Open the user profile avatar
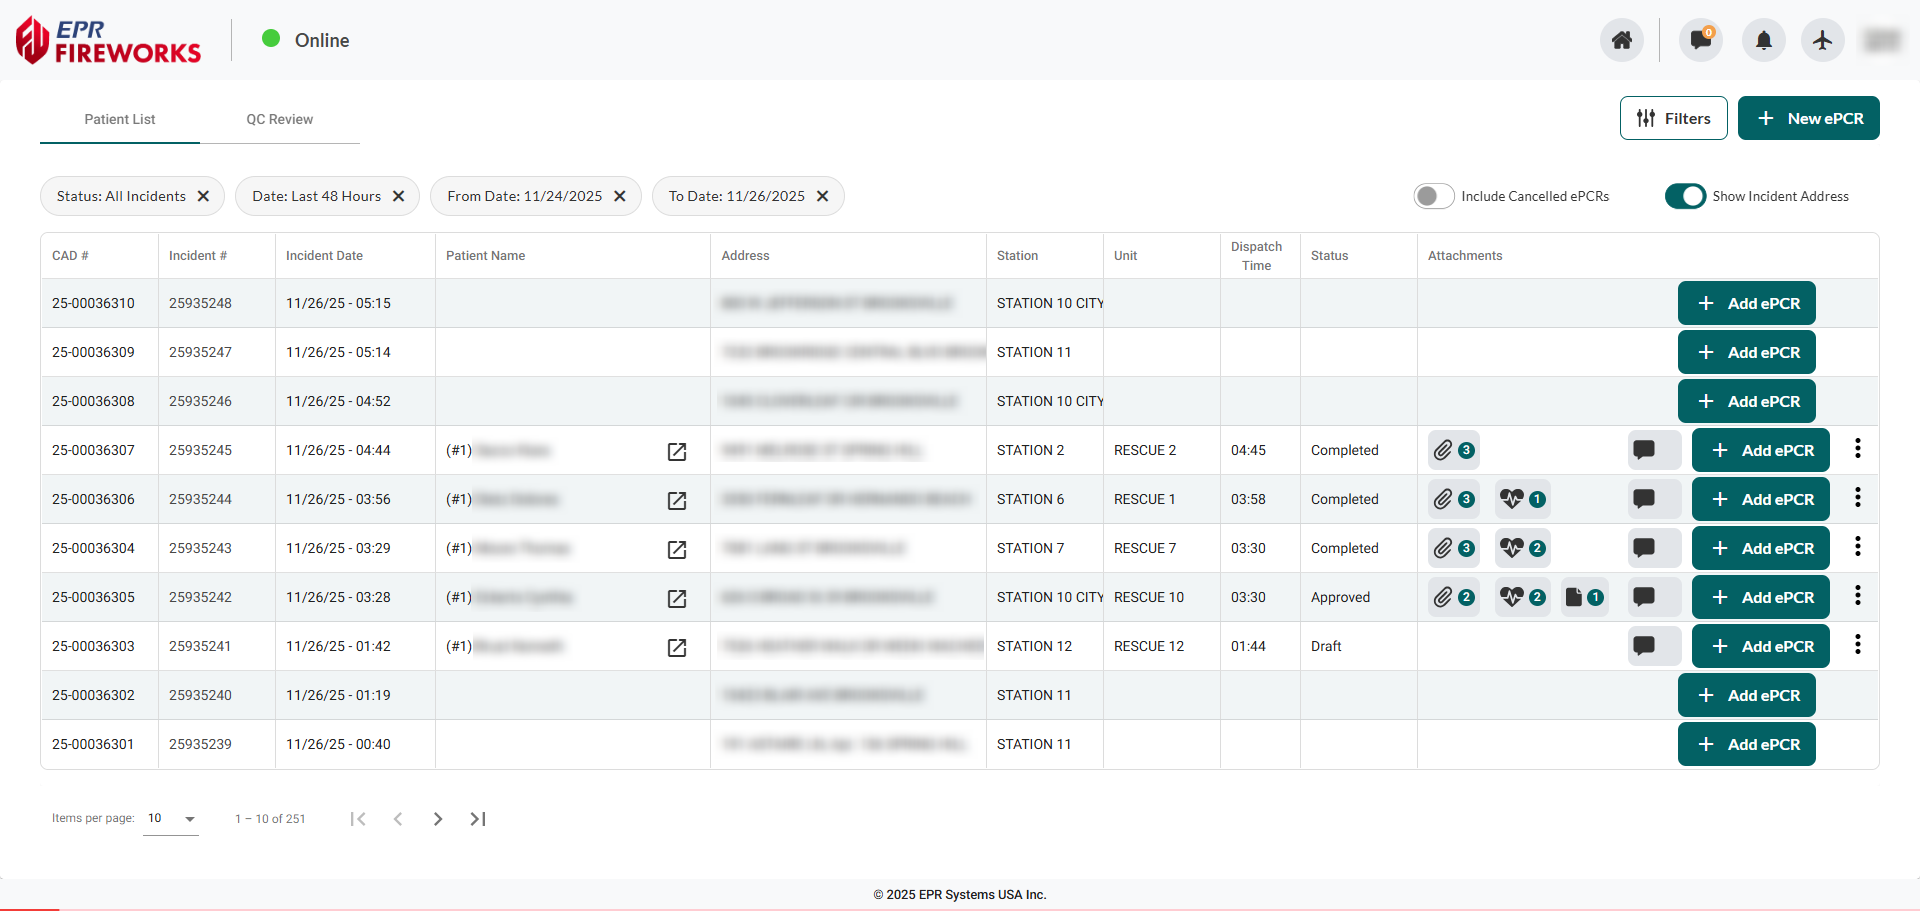 [1881, 40]
